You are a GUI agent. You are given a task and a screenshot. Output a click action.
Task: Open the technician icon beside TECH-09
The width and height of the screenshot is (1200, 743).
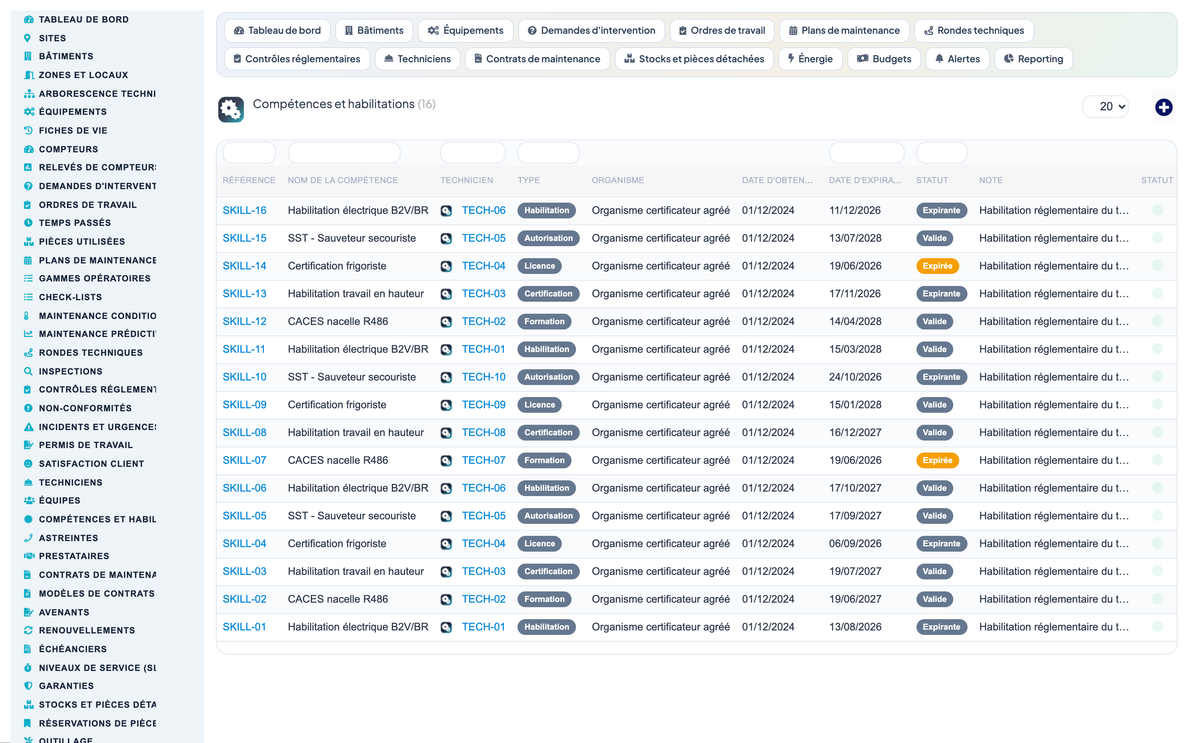click(x=446, y=405)
